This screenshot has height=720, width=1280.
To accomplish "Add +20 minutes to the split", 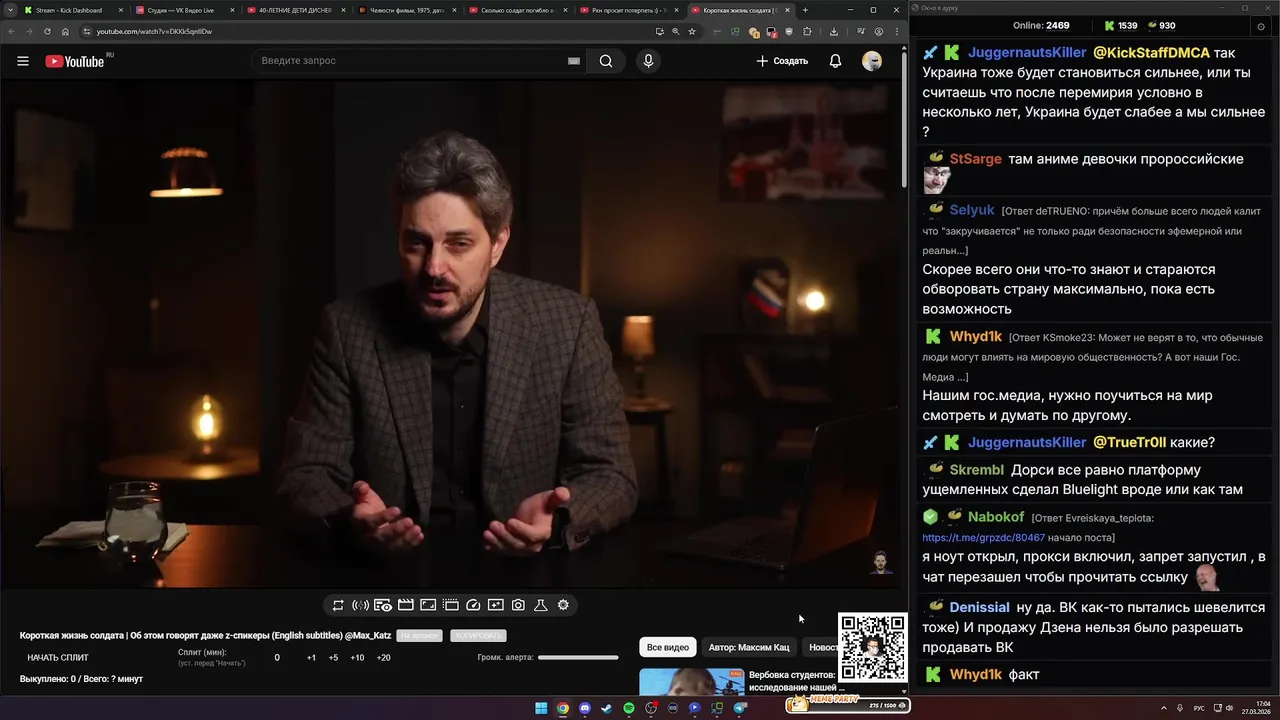I will pos(383,658).
